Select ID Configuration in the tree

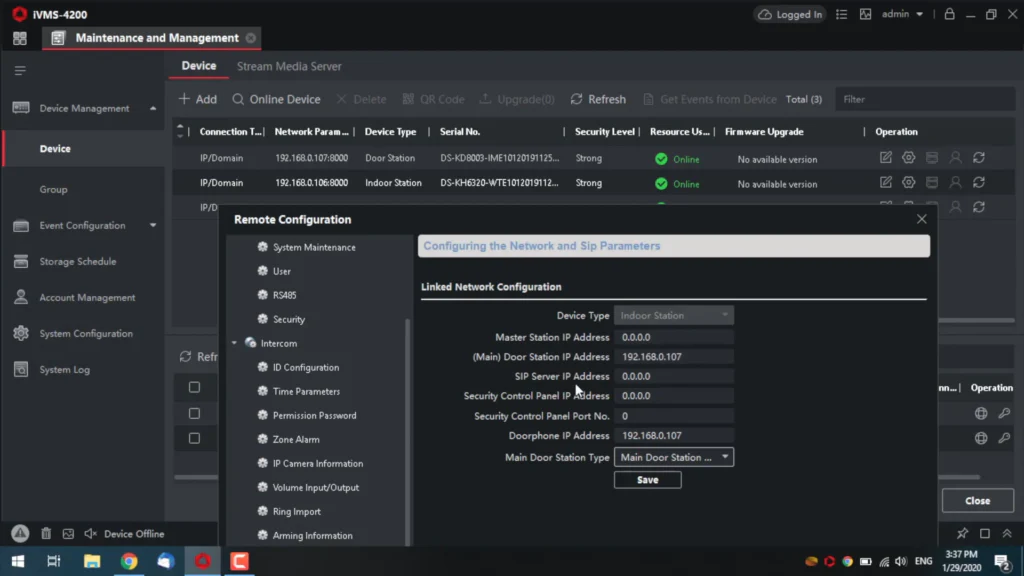pos(306,368)
